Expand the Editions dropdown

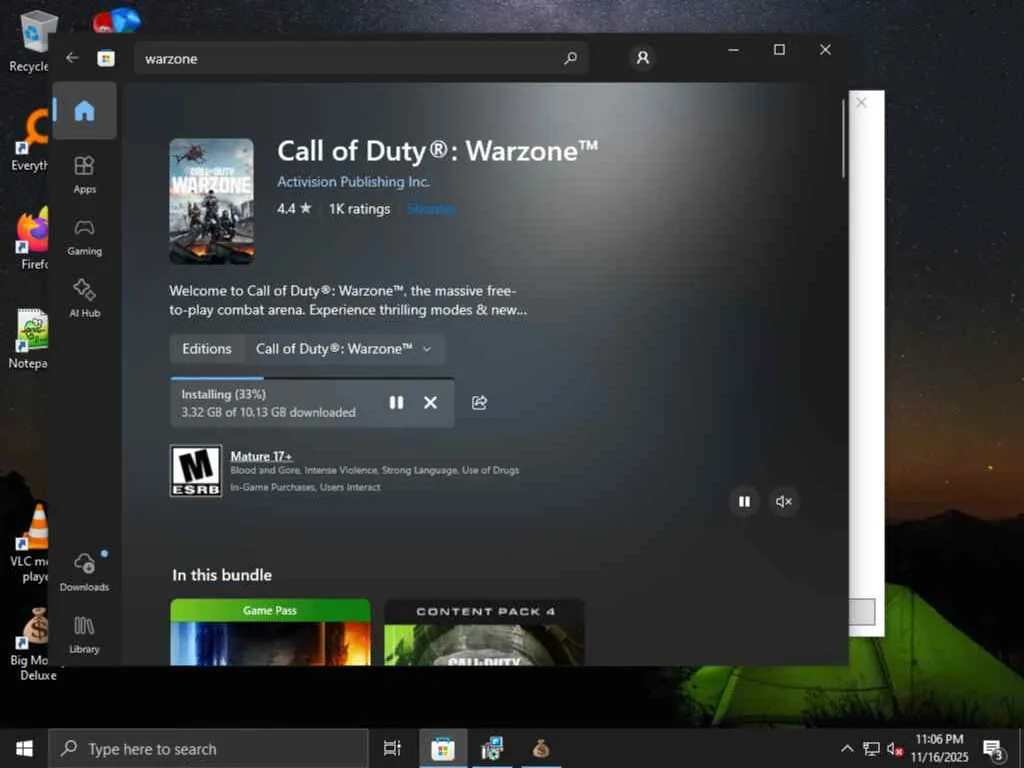[344, 349]
